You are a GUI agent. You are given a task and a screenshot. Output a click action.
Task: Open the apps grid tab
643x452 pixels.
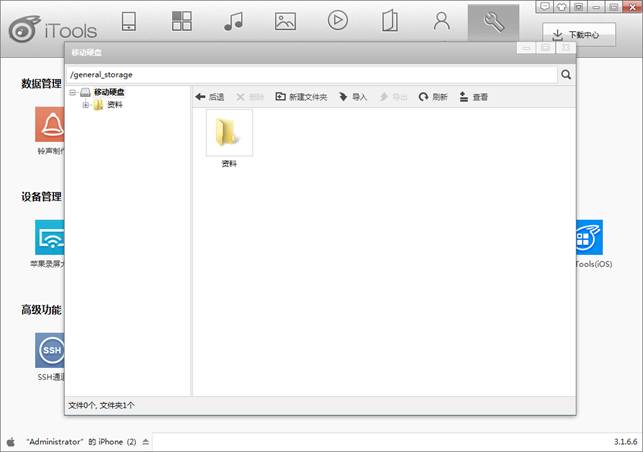(182, 21)
